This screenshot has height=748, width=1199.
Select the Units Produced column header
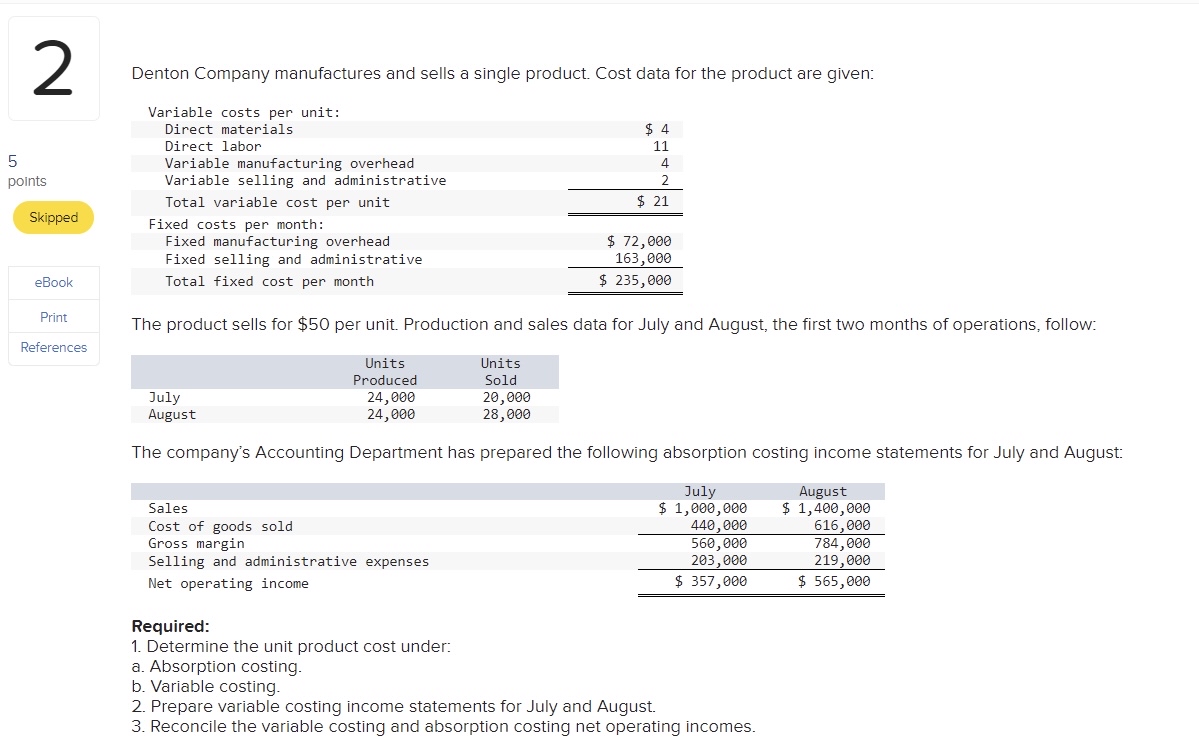tap(385, 372)
